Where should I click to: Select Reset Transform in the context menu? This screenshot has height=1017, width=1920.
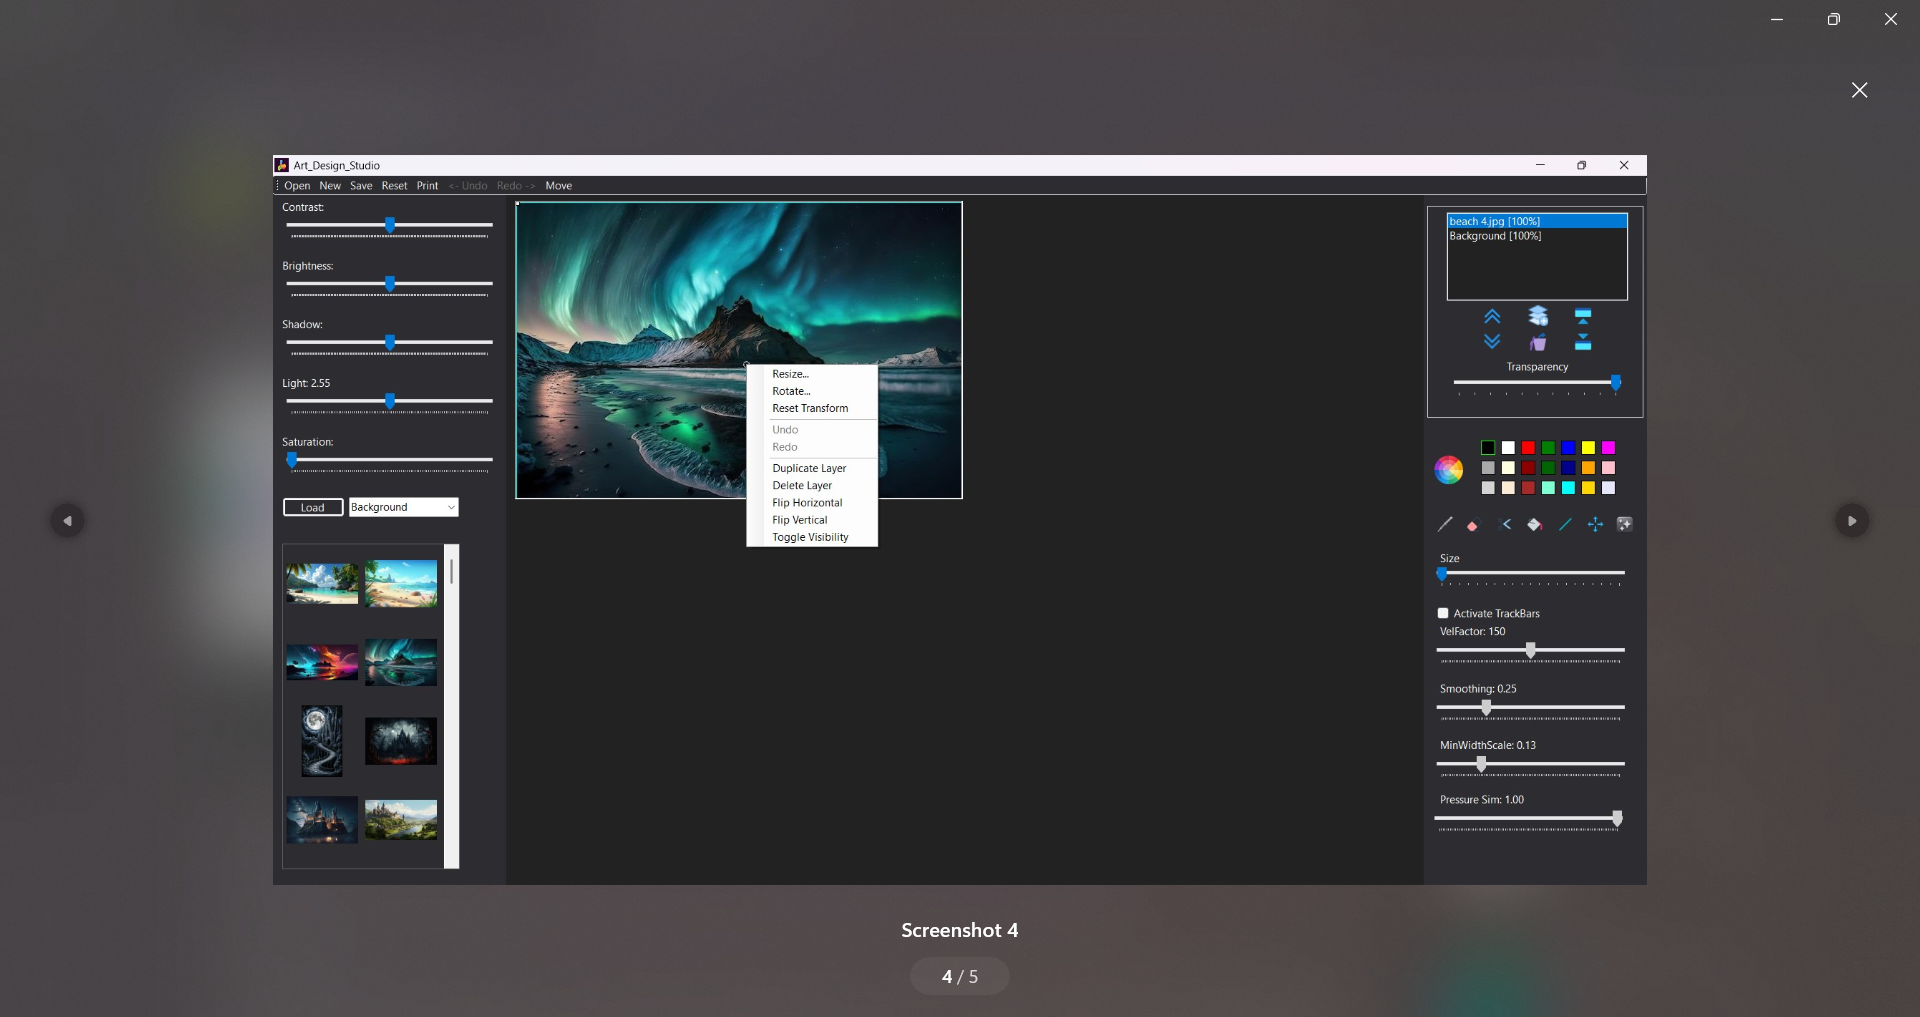(x=812, y=408)
